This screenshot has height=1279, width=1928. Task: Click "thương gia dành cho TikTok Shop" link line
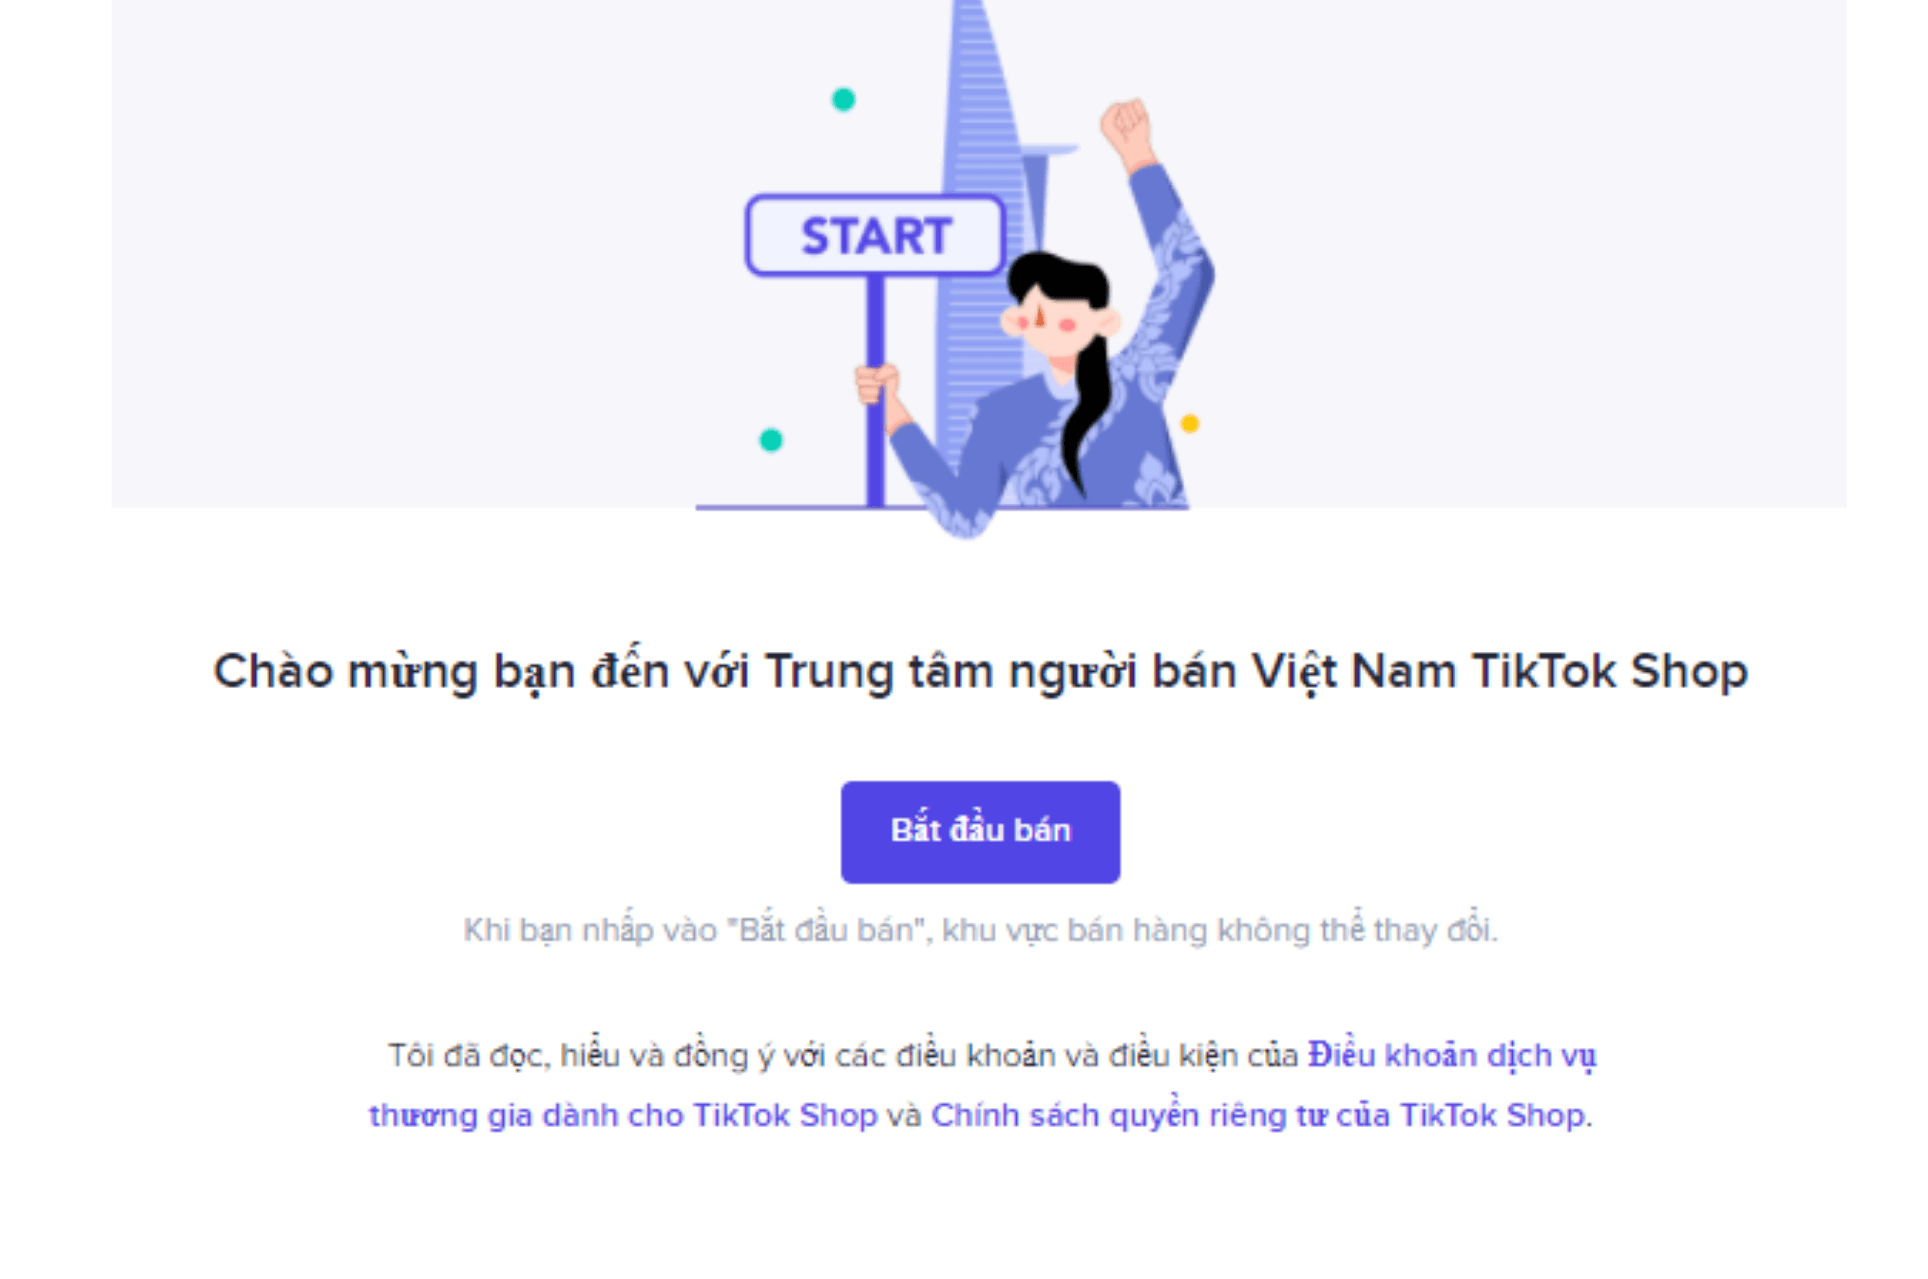tap(623, 1114)
